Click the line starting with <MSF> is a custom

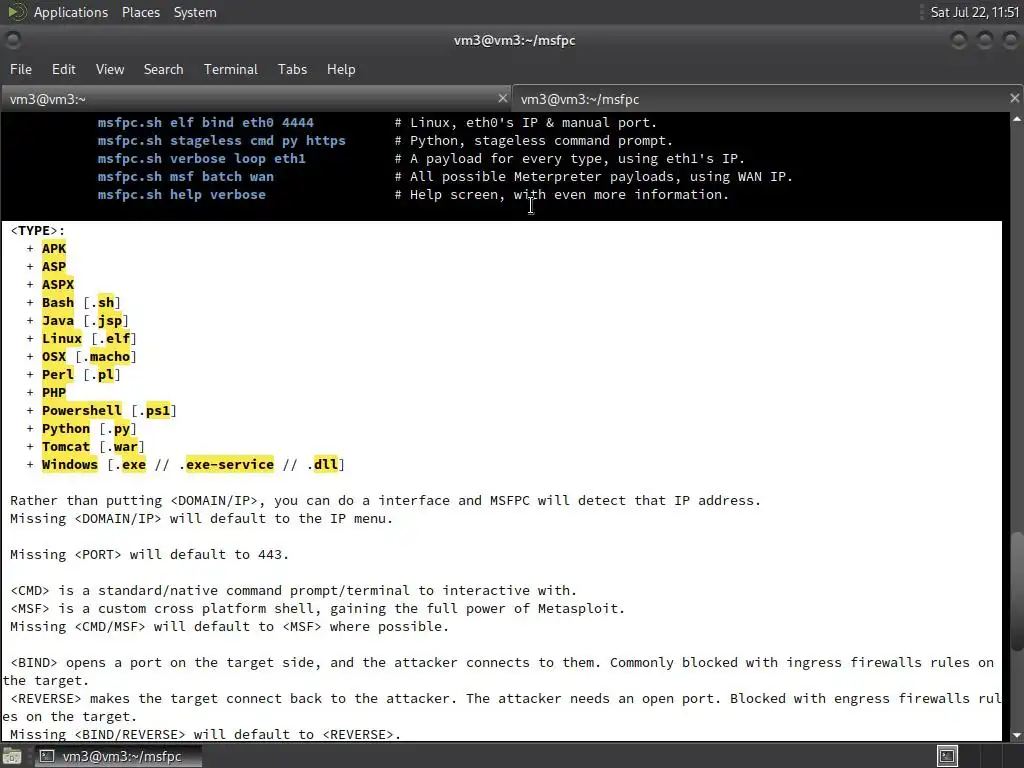(317, 609)
